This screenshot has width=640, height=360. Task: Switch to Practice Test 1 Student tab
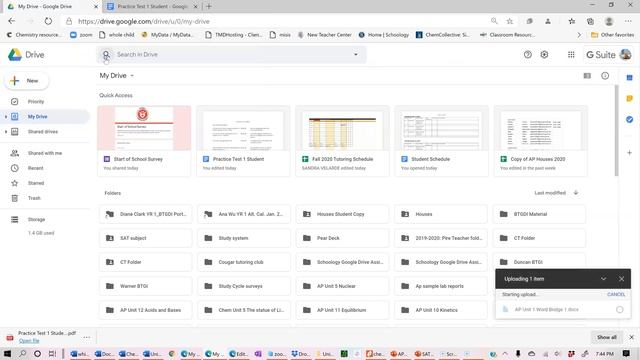(x=152, y=7)
